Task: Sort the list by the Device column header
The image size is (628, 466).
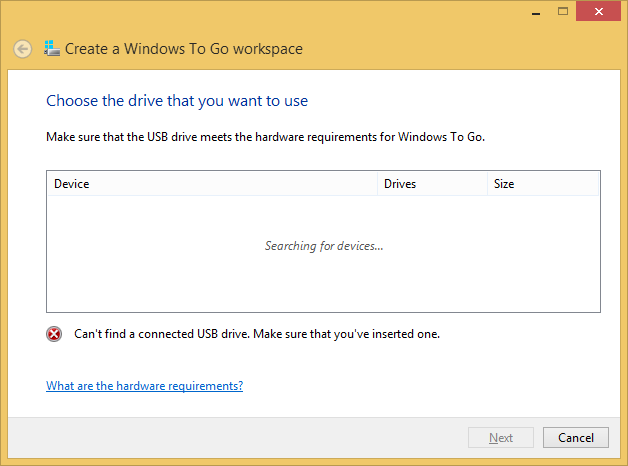Action: tap(212, 184)
